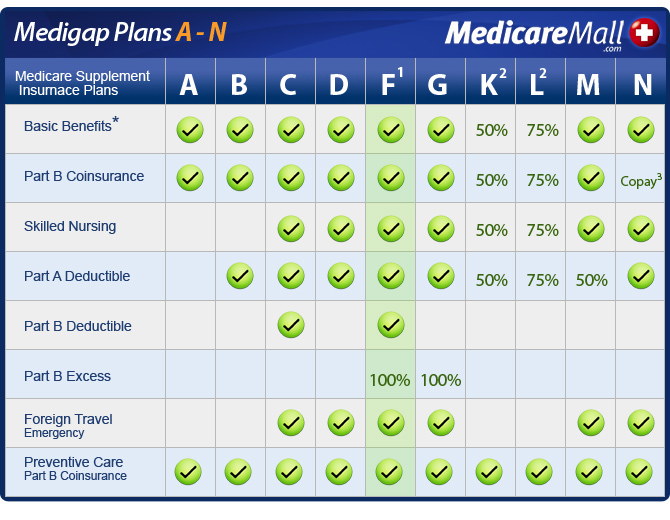Select the Plan F column header
Image resolution: width=670 pixels, height=520 pixels.
[391, 83]
